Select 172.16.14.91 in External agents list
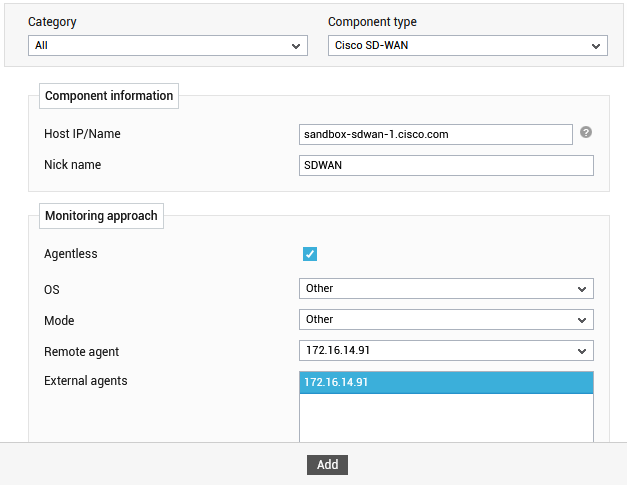 pyautogui.click(x=446, y=383)
